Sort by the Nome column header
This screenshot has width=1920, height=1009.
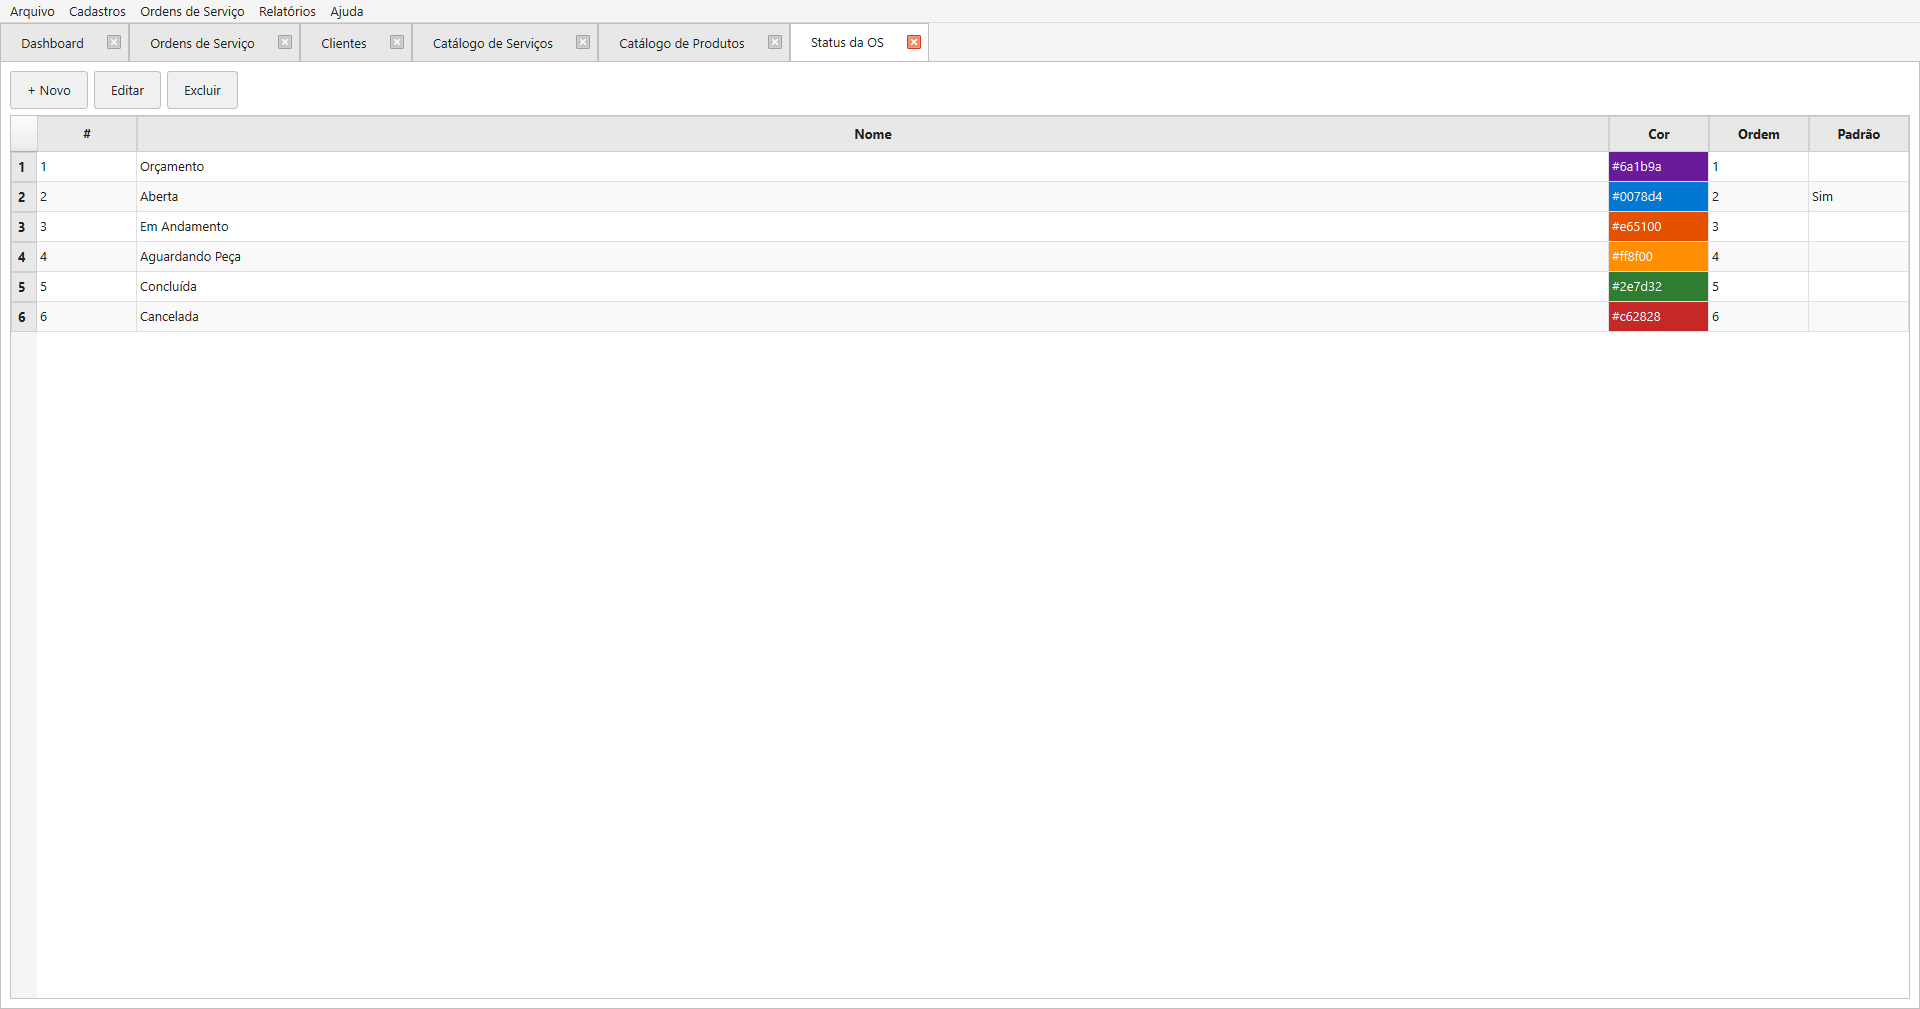[873, 134]
